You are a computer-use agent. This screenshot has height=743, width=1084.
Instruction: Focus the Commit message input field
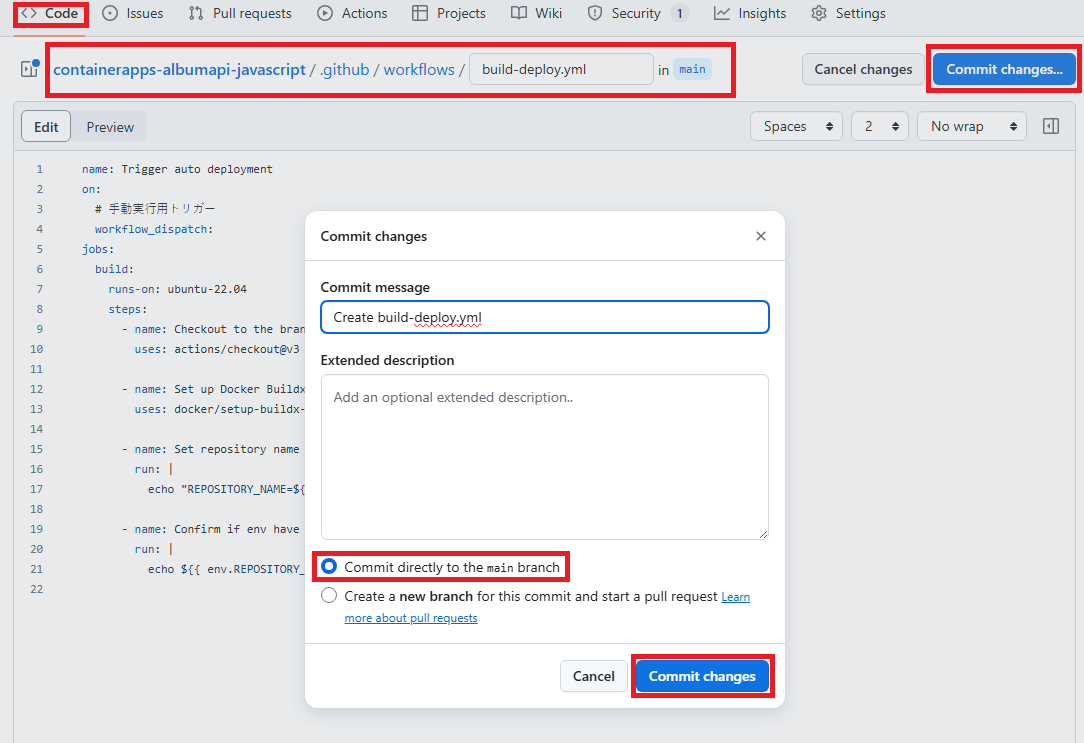545,317
